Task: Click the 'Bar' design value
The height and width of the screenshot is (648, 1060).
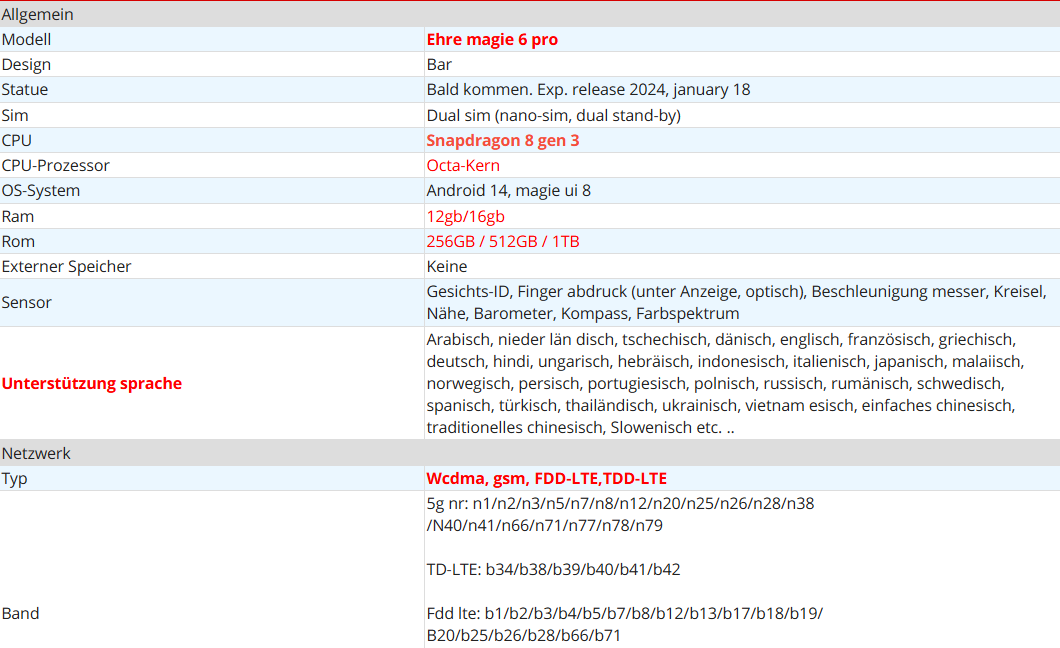Action: point(439,64)
